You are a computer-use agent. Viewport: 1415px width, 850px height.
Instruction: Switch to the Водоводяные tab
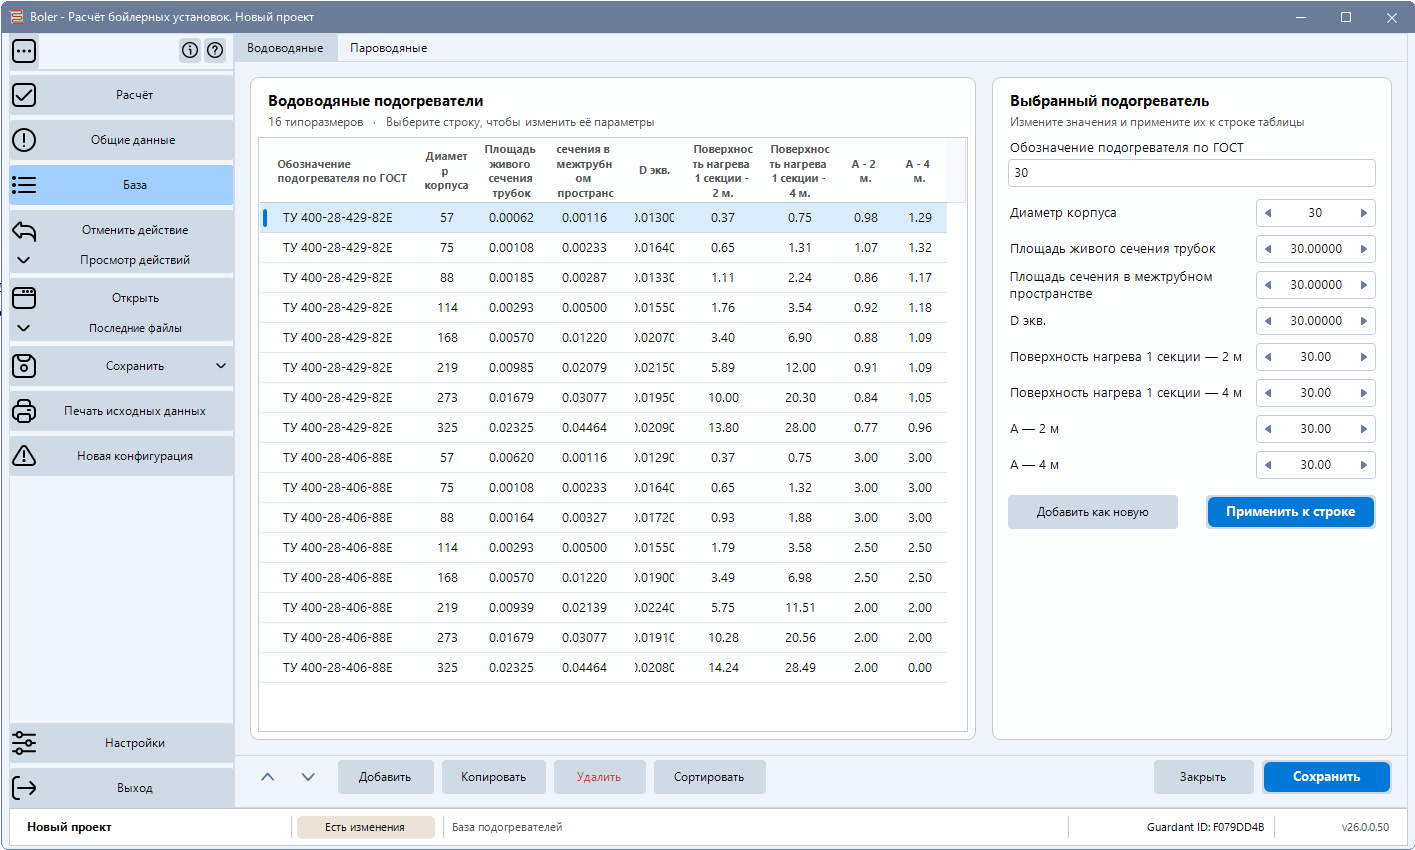(285, 48)
